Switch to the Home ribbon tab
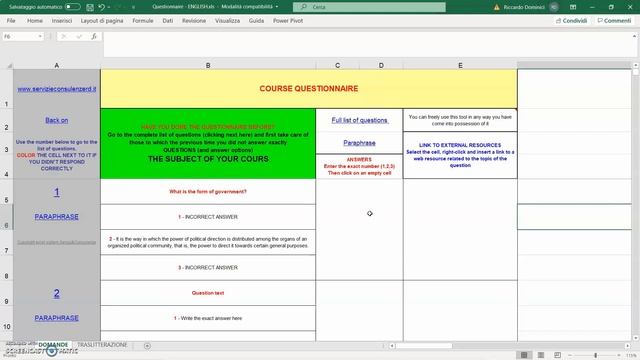Viewport: 640px width, 360px height. 35,20
